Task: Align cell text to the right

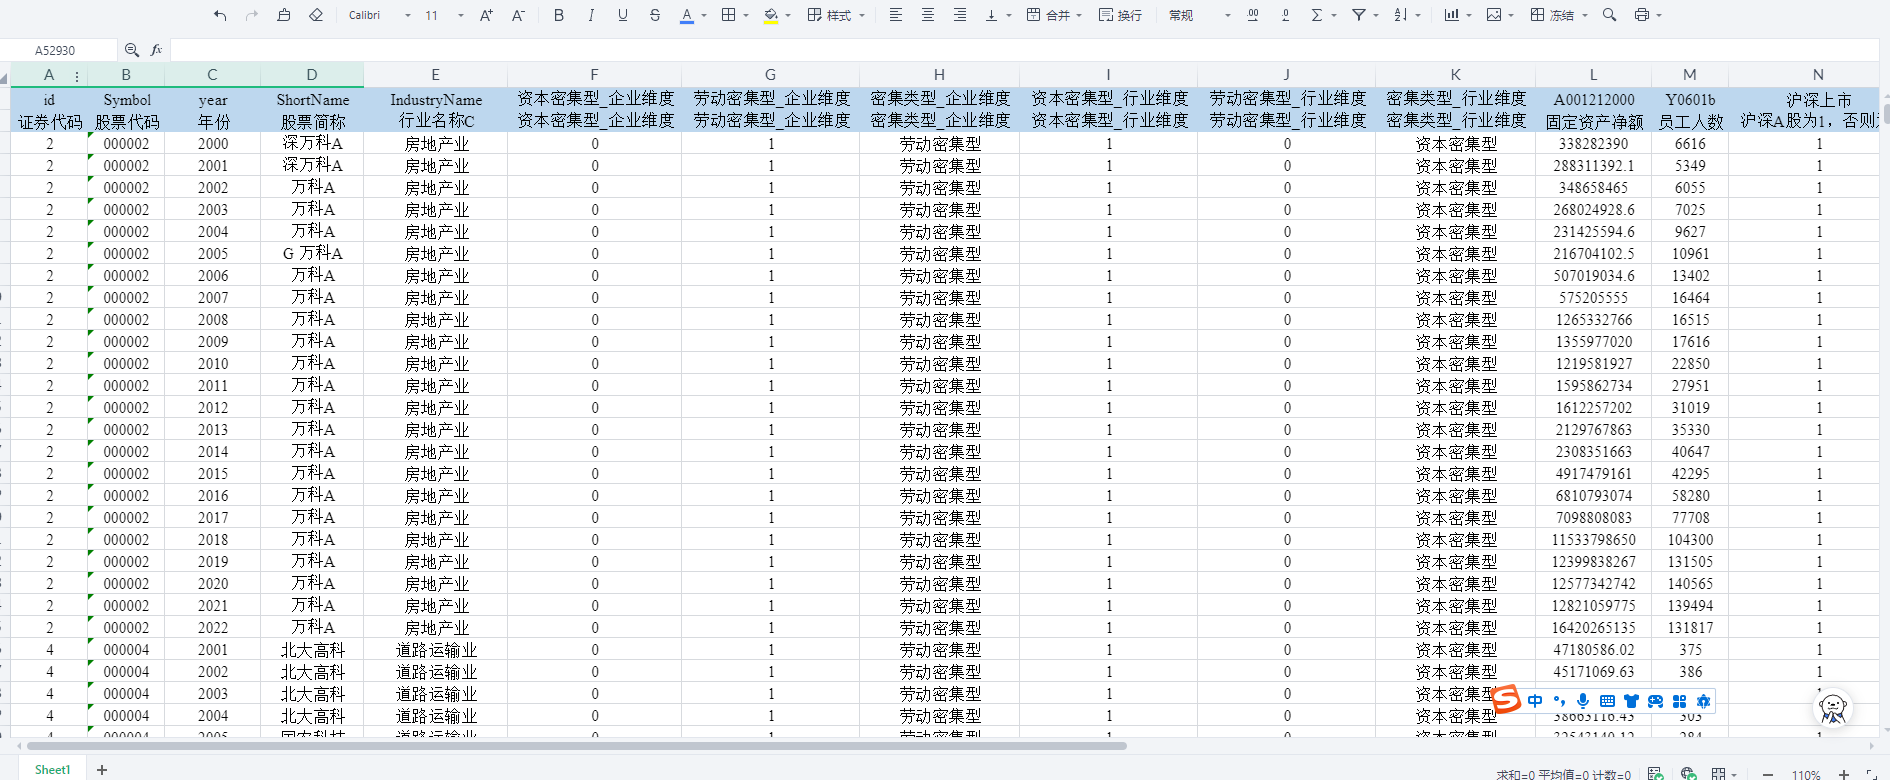Action: (x=960, y=15)
